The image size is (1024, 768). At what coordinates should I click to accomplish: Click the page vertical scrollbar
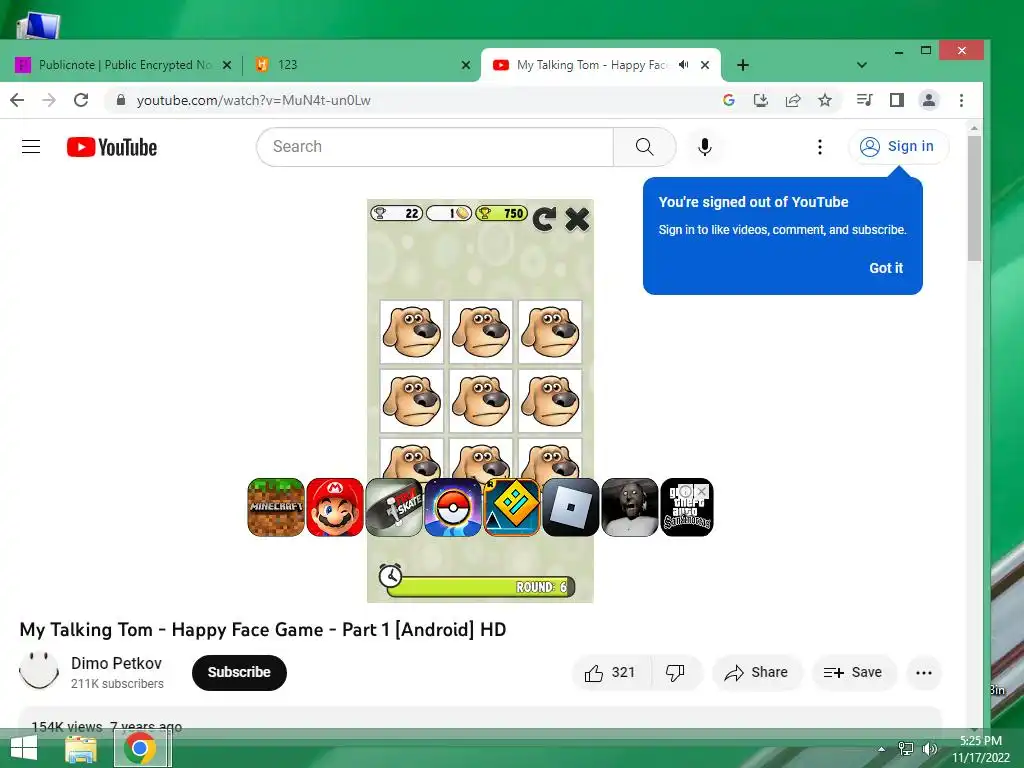[974, 199]
